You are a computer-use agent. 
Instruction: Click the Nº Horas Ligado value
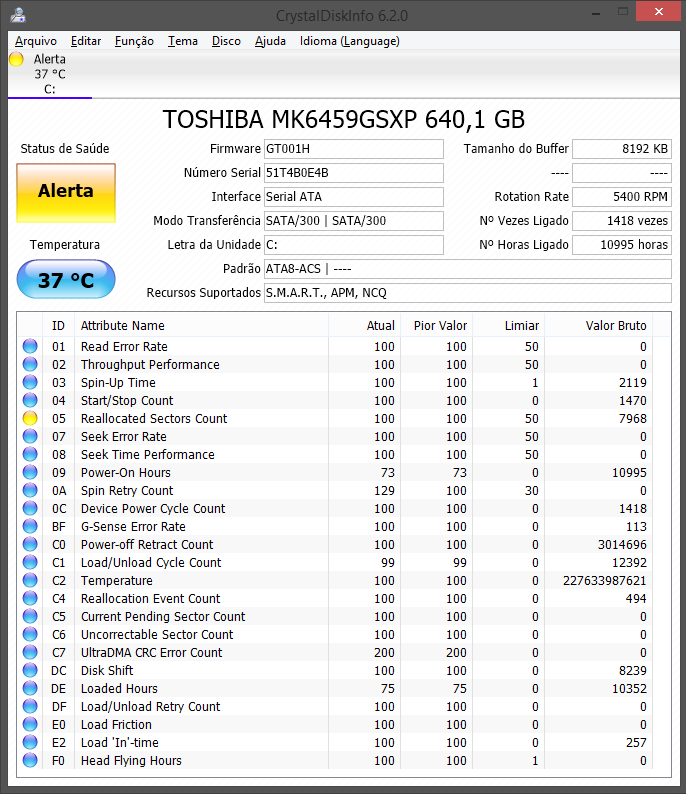tap(622, 245)
